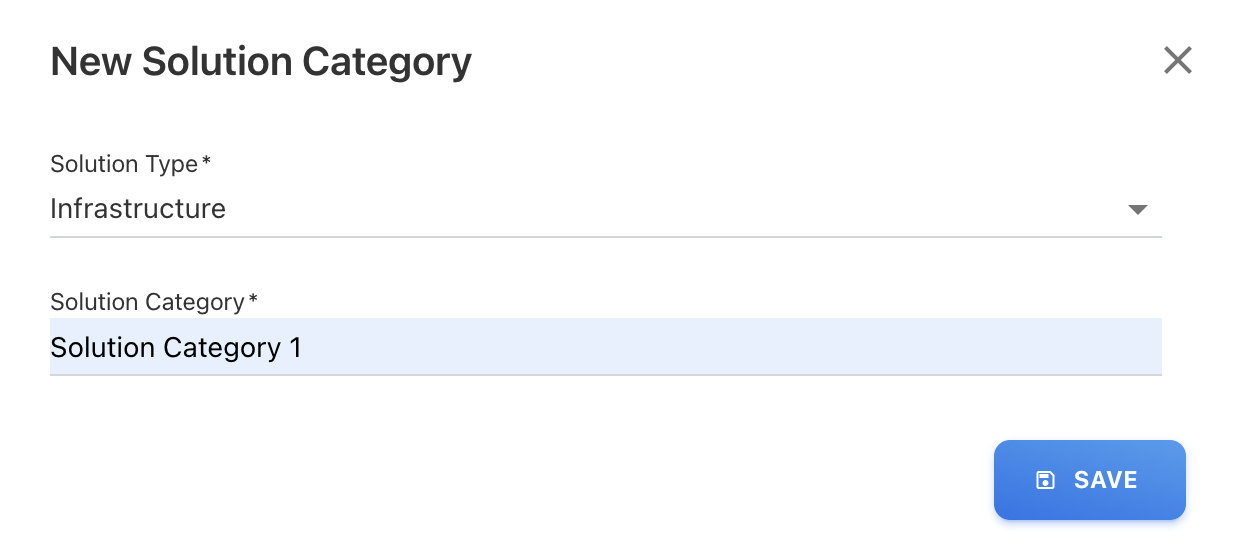The width and height of the screenshot is (1236, 552).
Task: Expand the Solution Type dropdown arrow
Action: coord(1137,210)
